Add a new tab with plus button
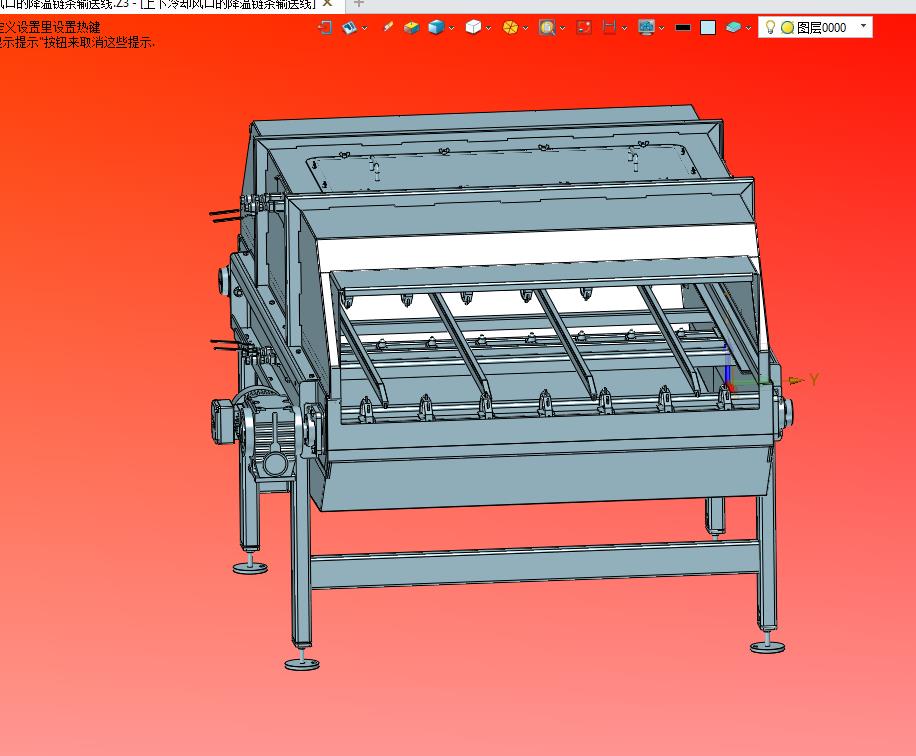 [x=359, y=4]
